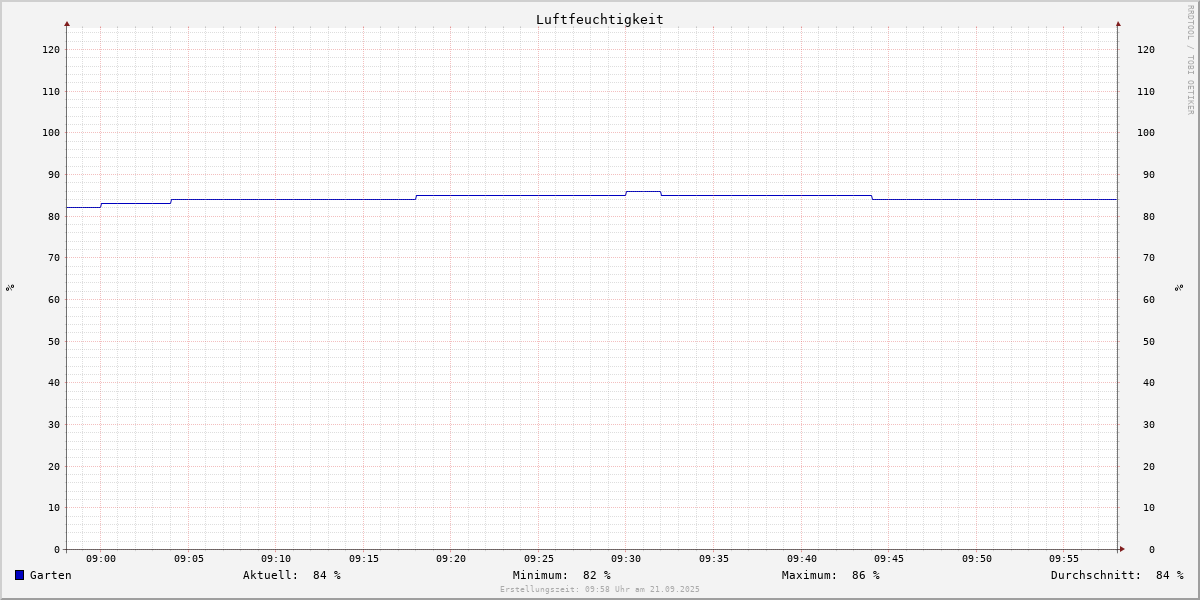This screenshot has height=600, width=1200.
Task: Click the humidity line's start at 82%
Action: 83,207
